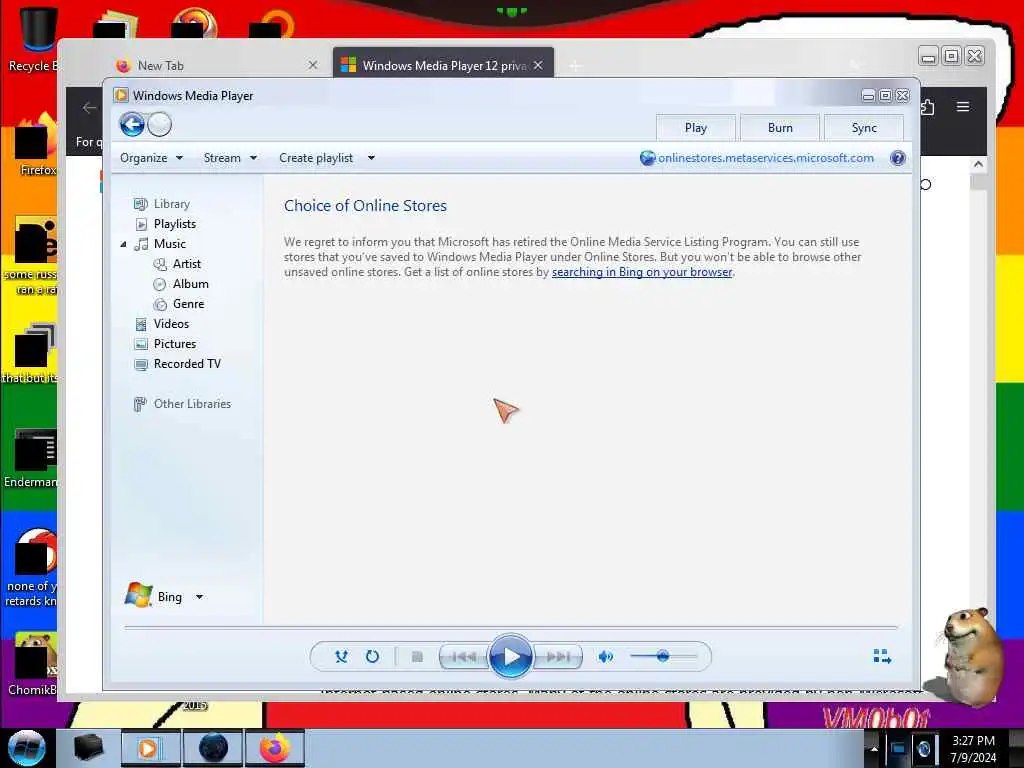Follow the searching in Bing on your browser link

tap(642, 272)
